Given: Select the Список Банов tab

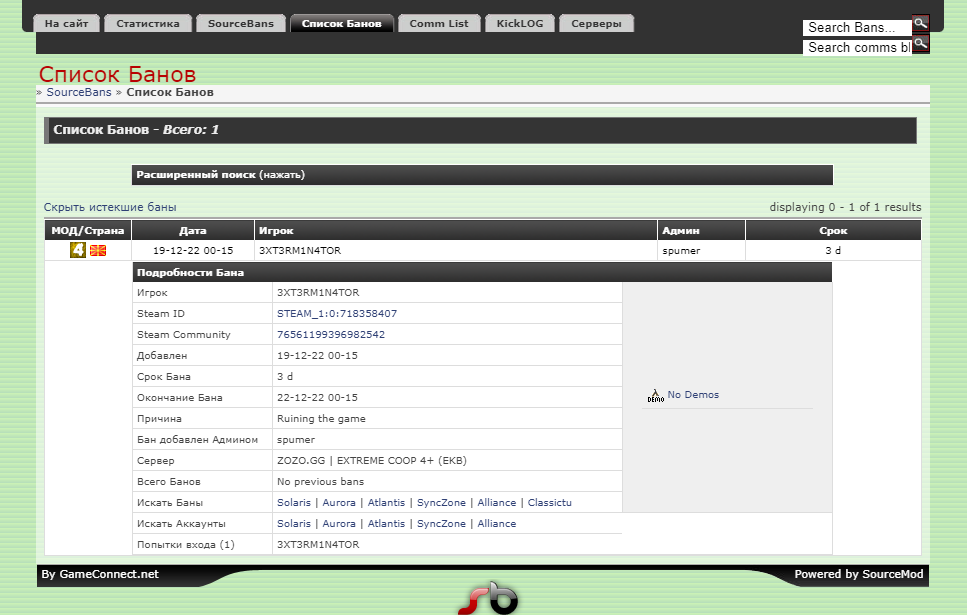Looking at the screenshot, I should pyautogui.click(x=342, y=23).
